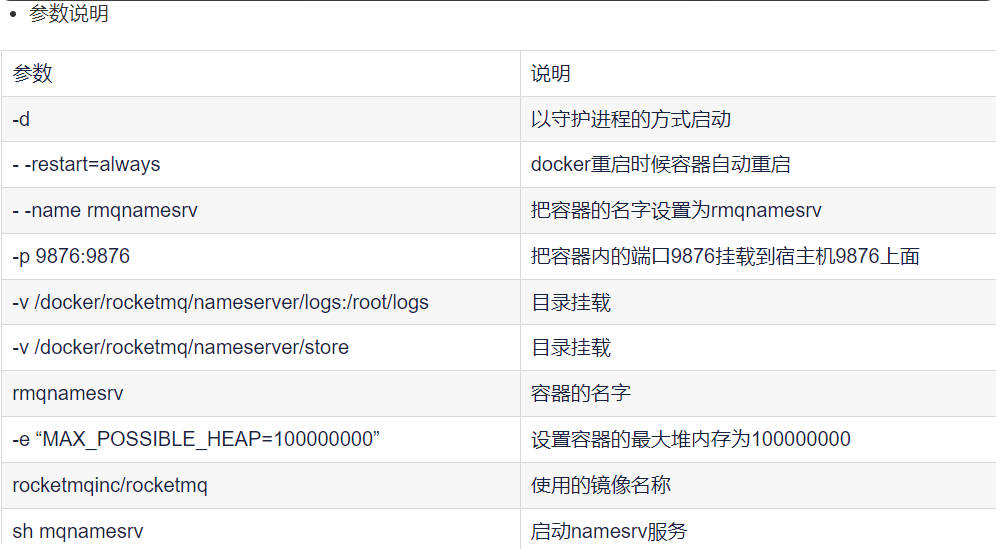Click the -p 9876:9876 parameter cell
This screenshot has height=549, width=996.
pyautogui.click(x=260, y=256)
